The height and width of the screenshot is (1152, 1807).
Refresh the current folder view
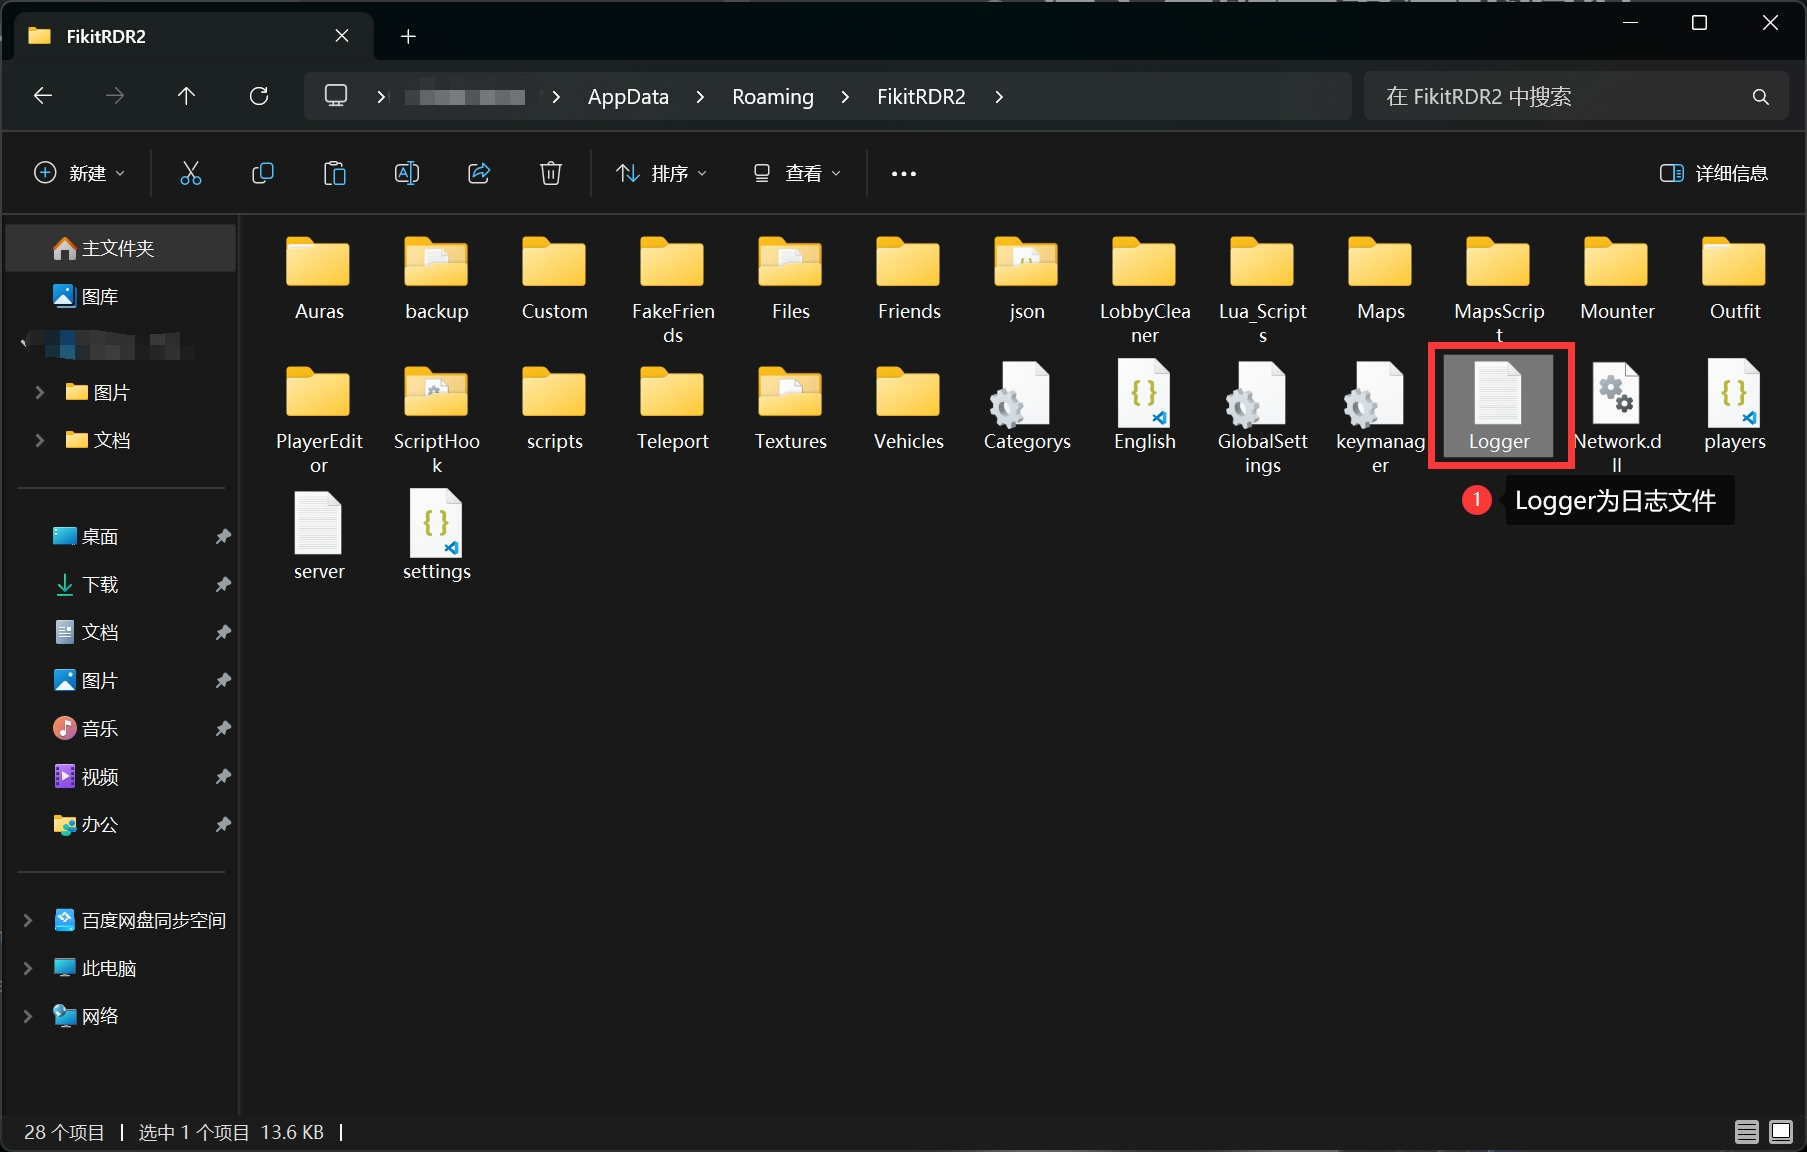(x=259, y=96)
